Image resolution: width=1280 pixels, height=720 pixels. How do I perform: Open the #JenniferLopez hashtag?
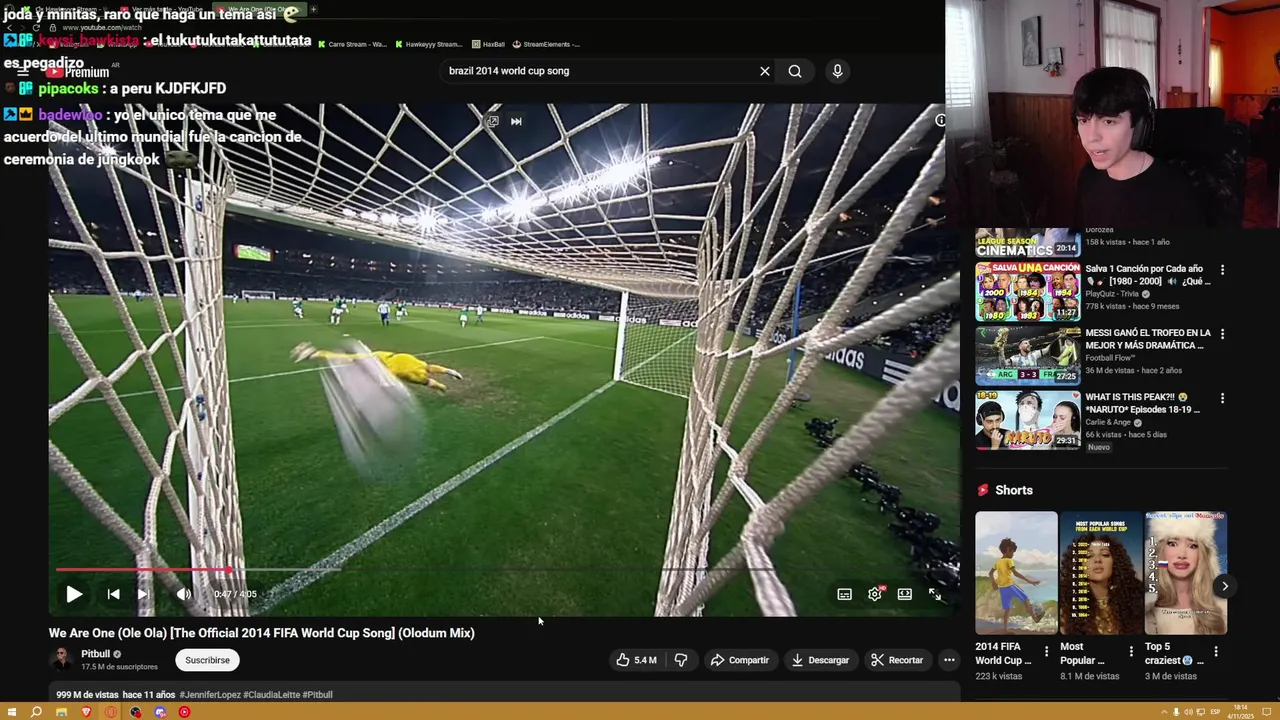[209, 695]
